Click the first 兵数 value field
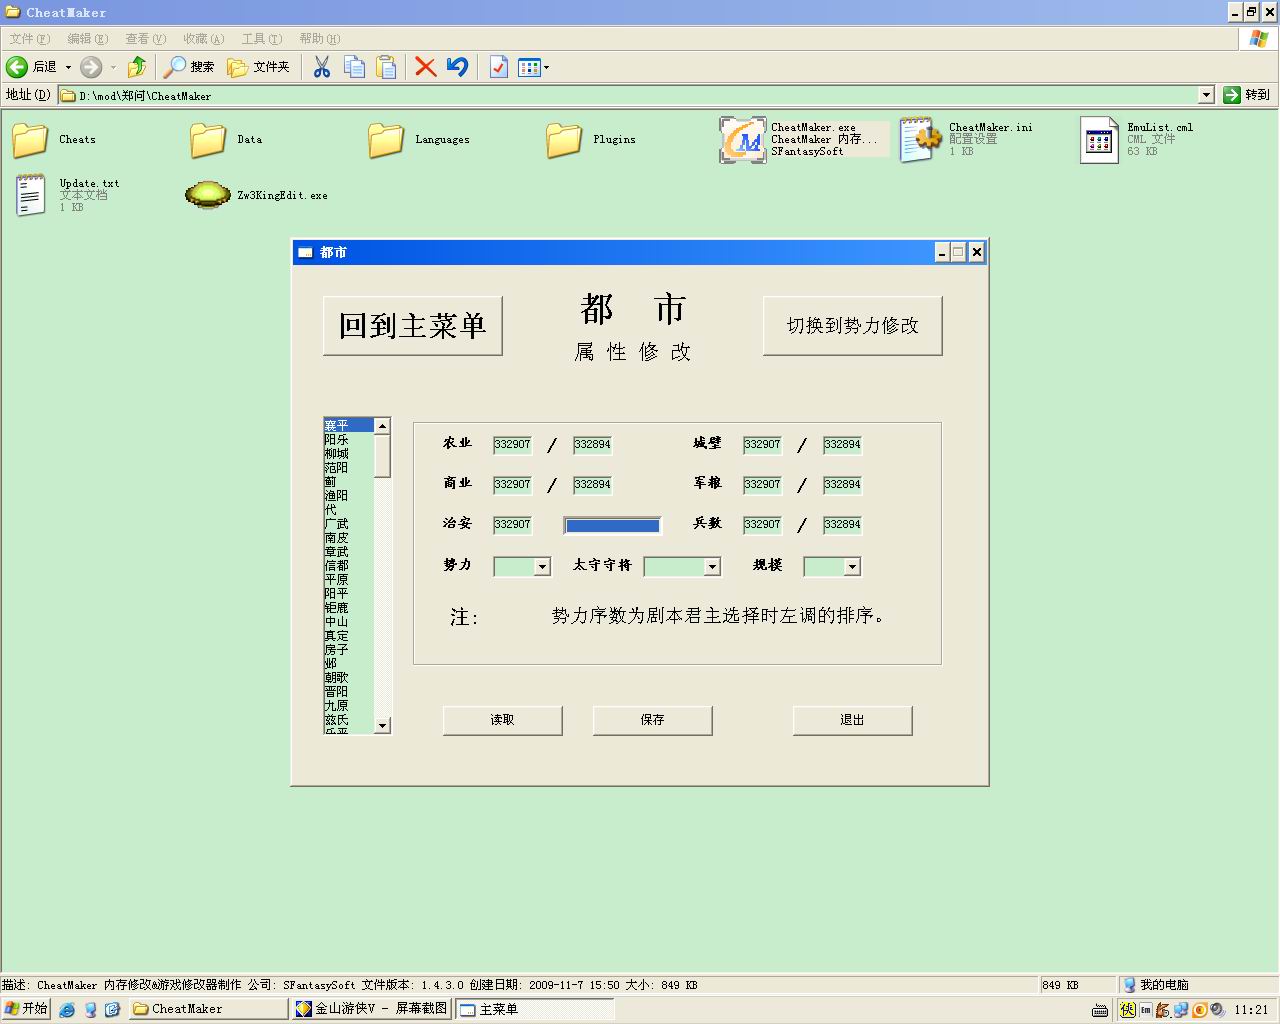 coord(762,525)
